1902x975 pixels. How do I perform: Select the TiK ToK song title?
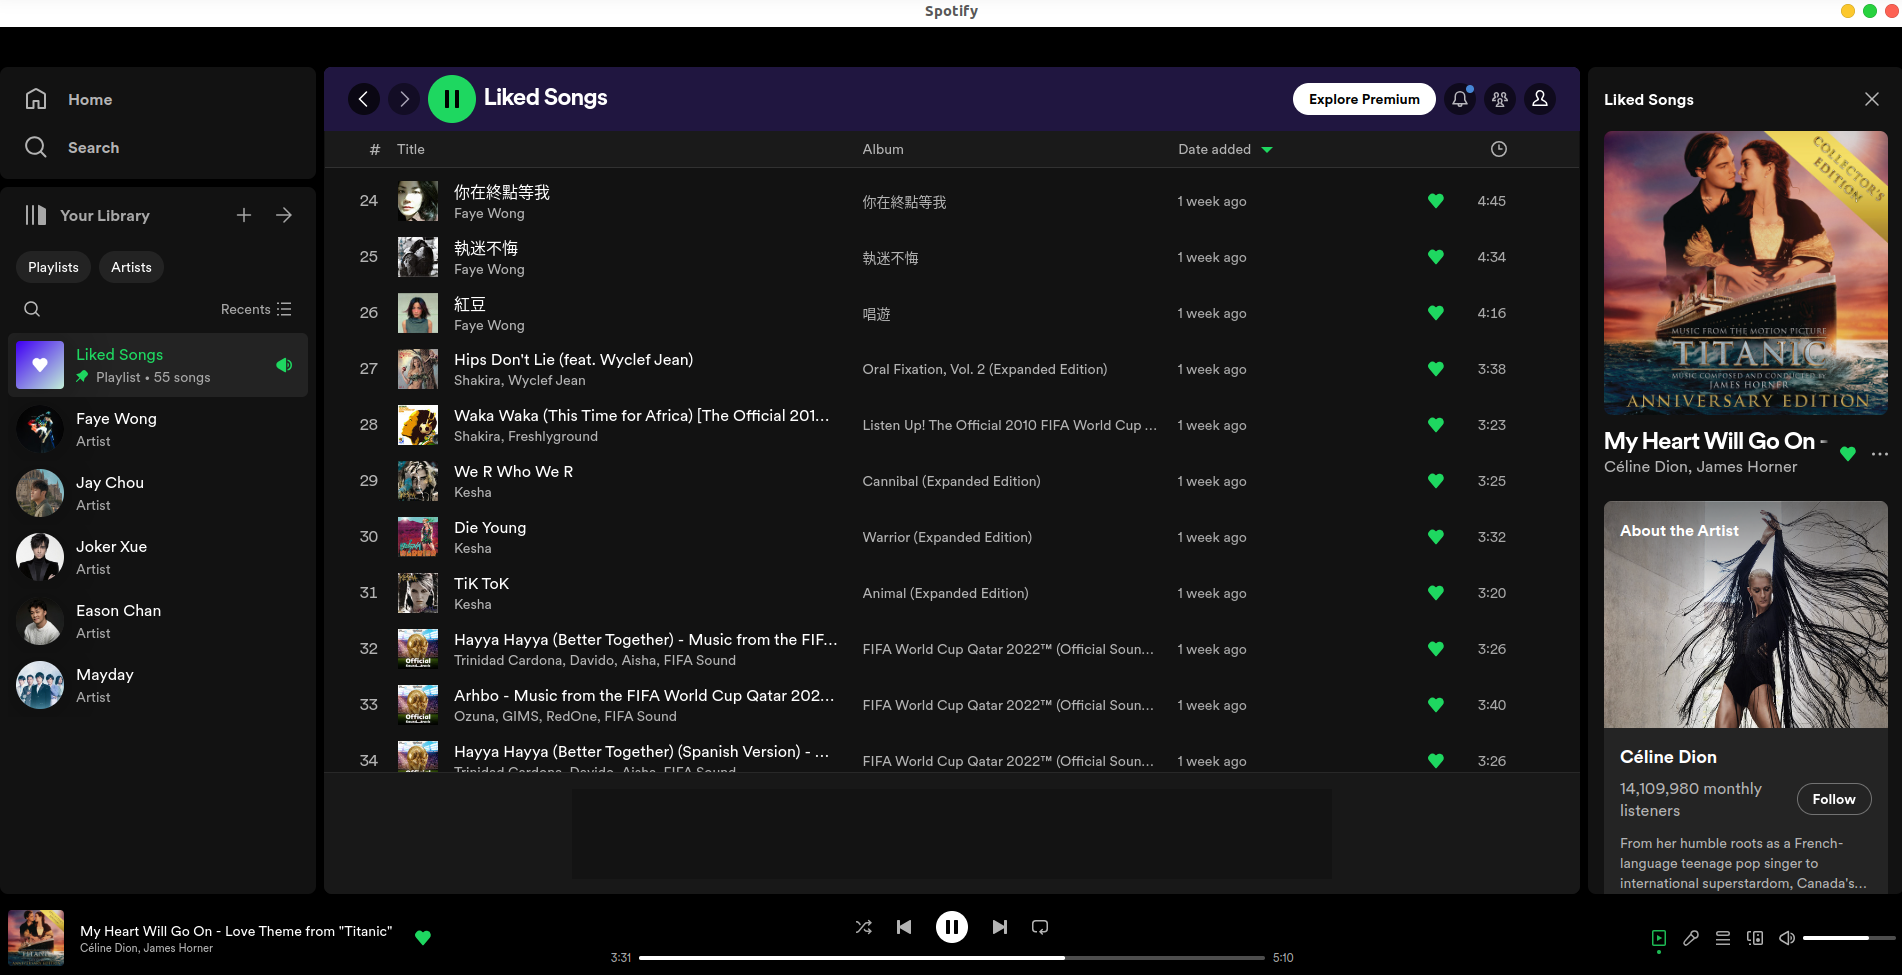[x=481, y=583]
